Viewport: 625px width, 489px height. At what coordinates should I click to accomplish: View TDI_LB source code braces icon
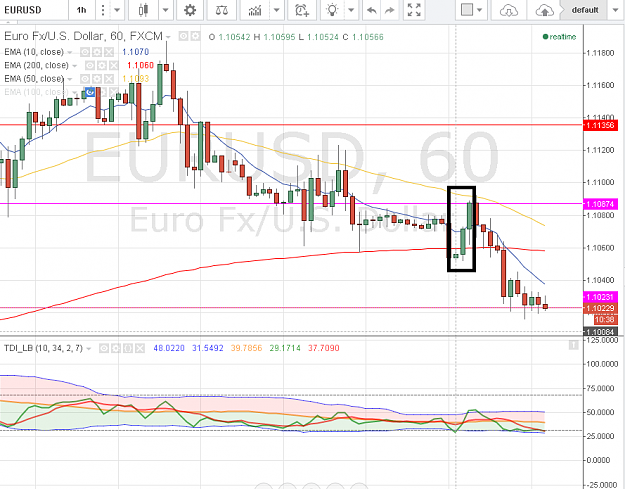127,348
